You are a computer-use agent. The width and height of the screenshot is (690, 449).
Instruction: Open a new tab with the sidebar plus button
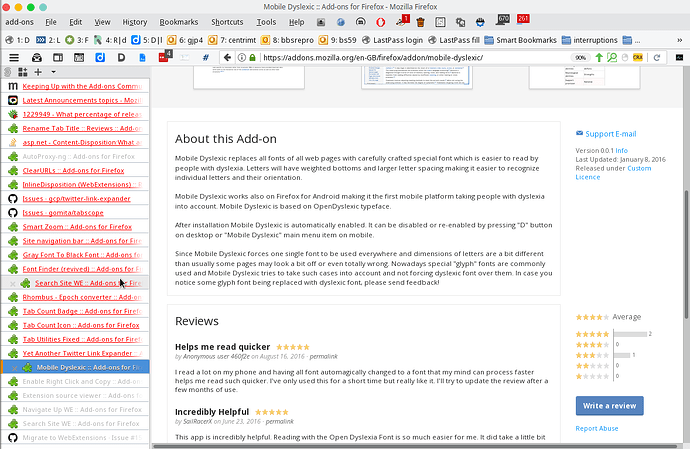(x=38, y=72)
